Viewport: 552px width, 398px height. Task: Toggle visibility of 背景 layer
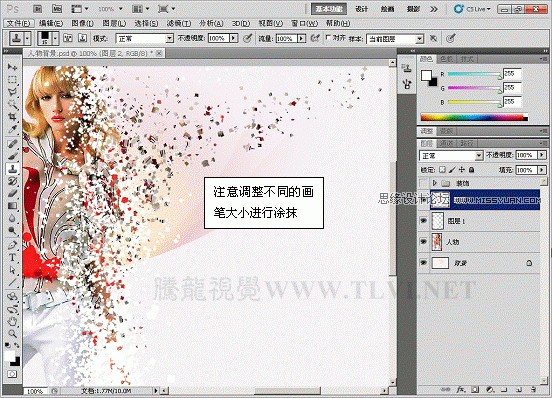(424, 263)
